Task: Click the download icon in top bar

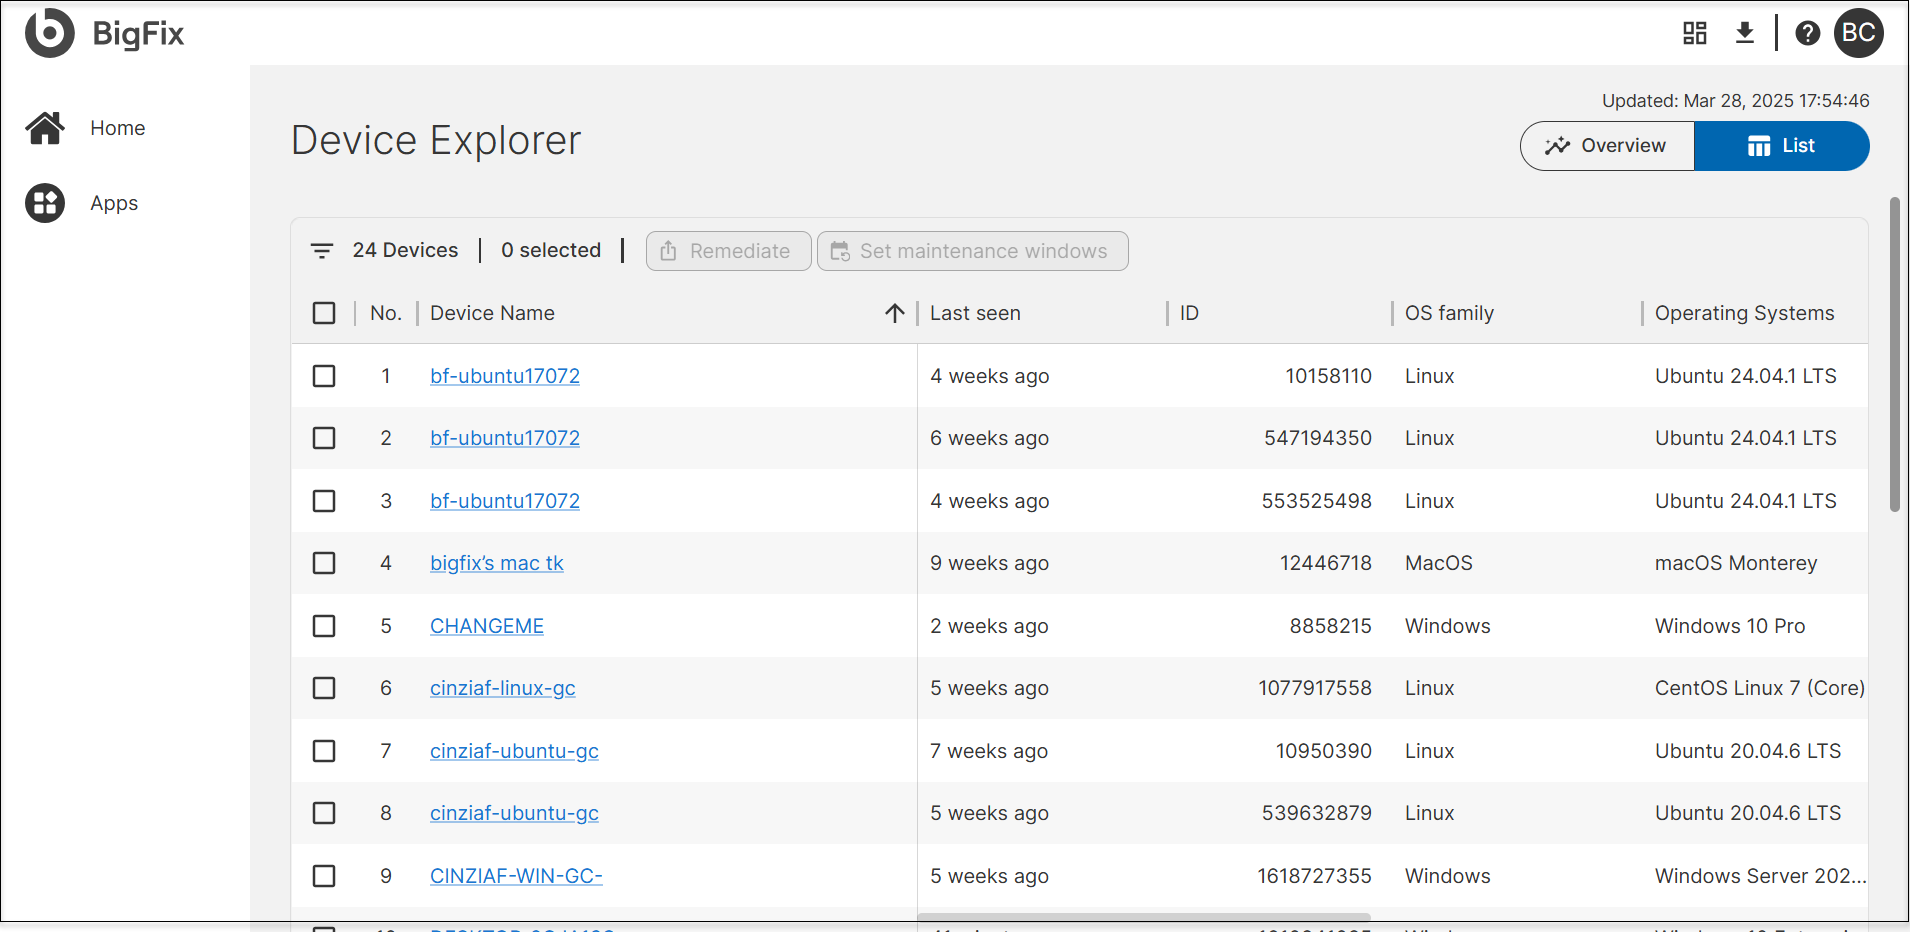Action: point(1745,33)
